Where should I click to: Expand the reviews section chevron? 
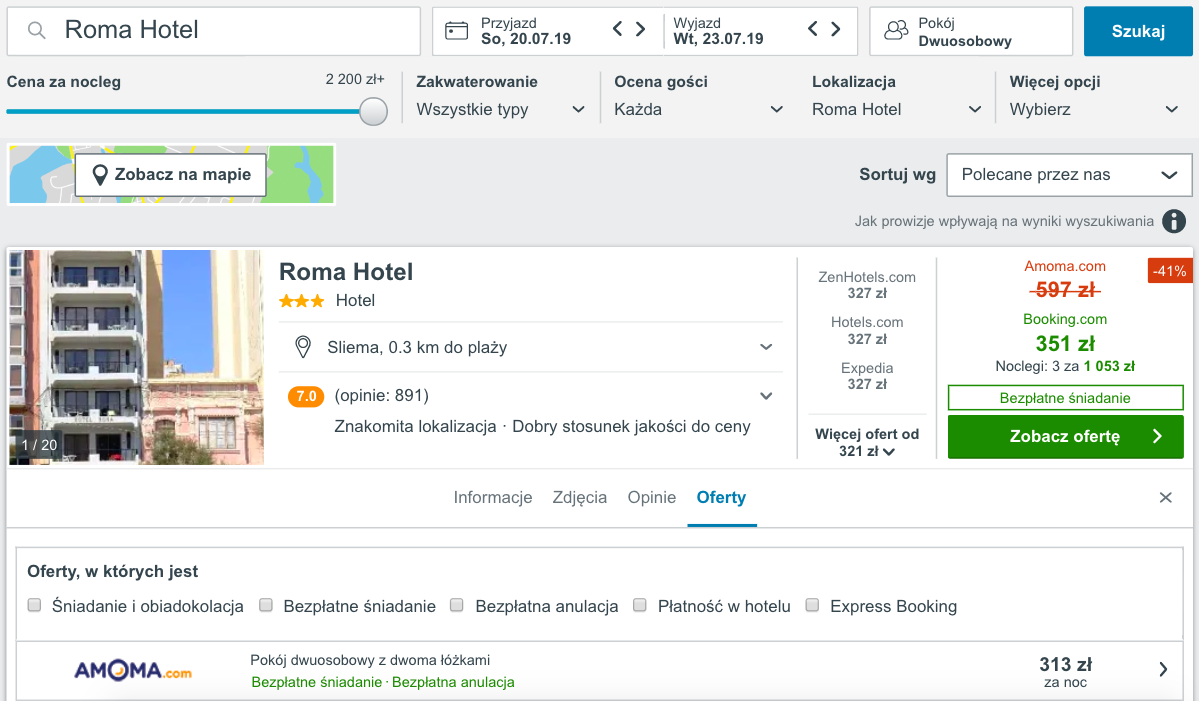(x=765, y=396)
